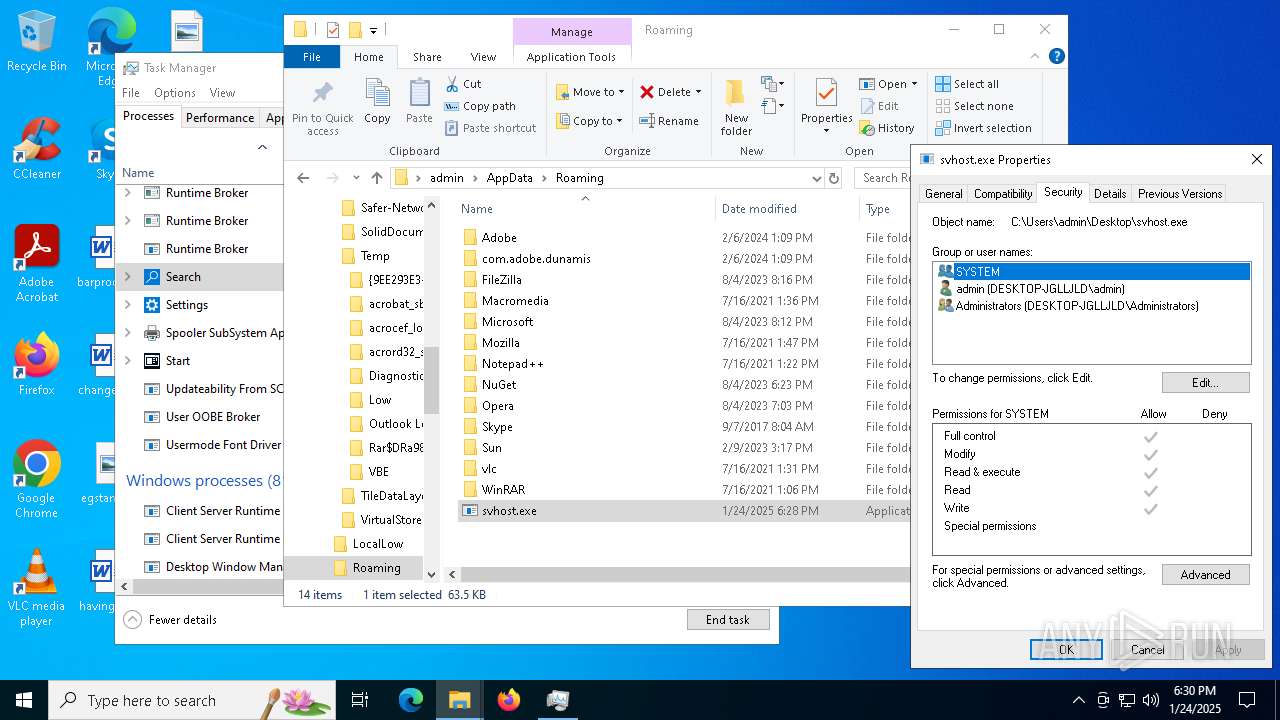Switch to General tab in Properties
Viewport: 1280px width, 720px height.
point(943,194)
